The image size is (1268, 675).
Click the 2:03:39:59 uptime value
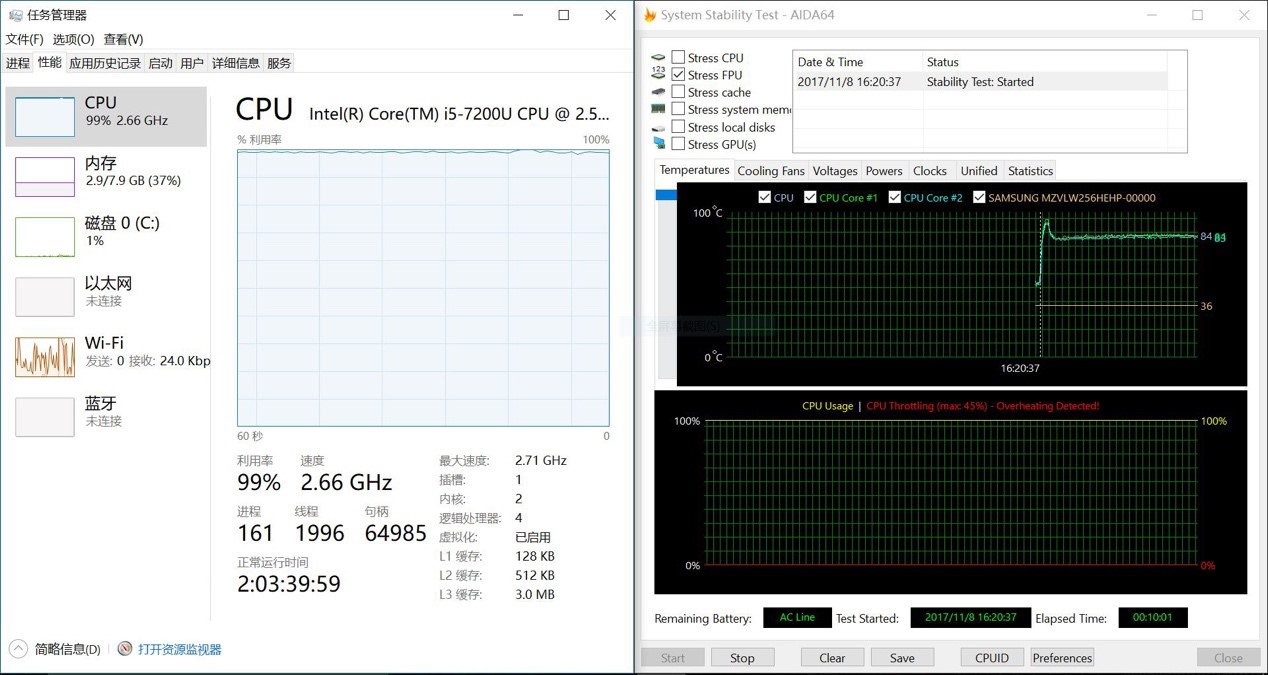pos(289,583)
